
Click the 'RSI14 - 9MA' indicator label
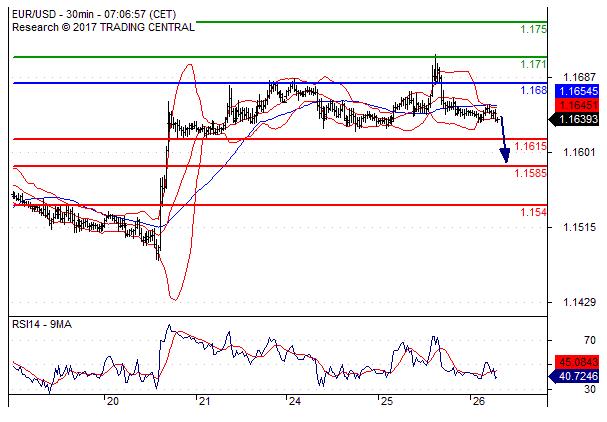click(42, 324)
